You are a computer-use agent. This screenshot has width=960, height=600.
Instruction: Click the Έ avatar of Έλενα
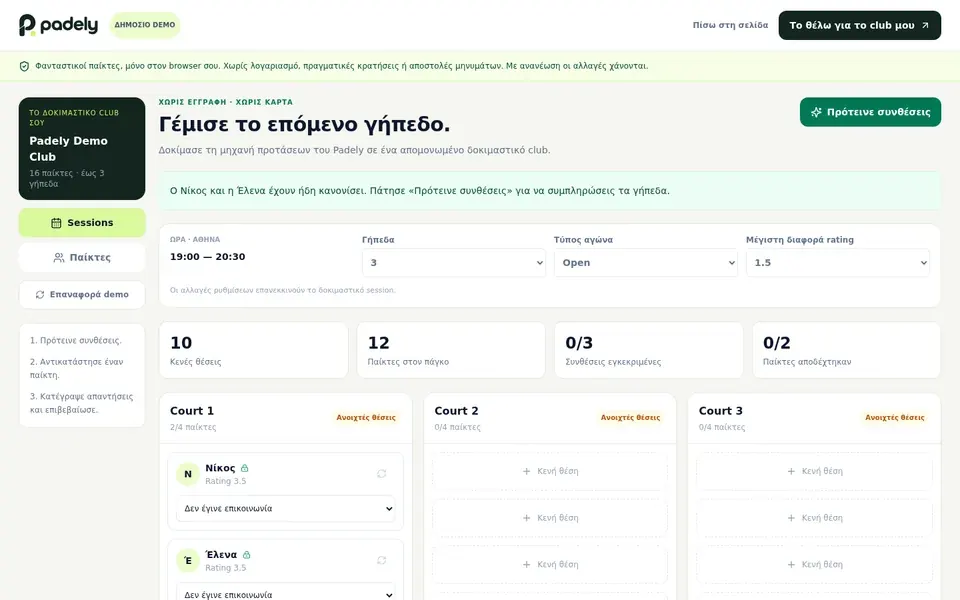[188, 561]
